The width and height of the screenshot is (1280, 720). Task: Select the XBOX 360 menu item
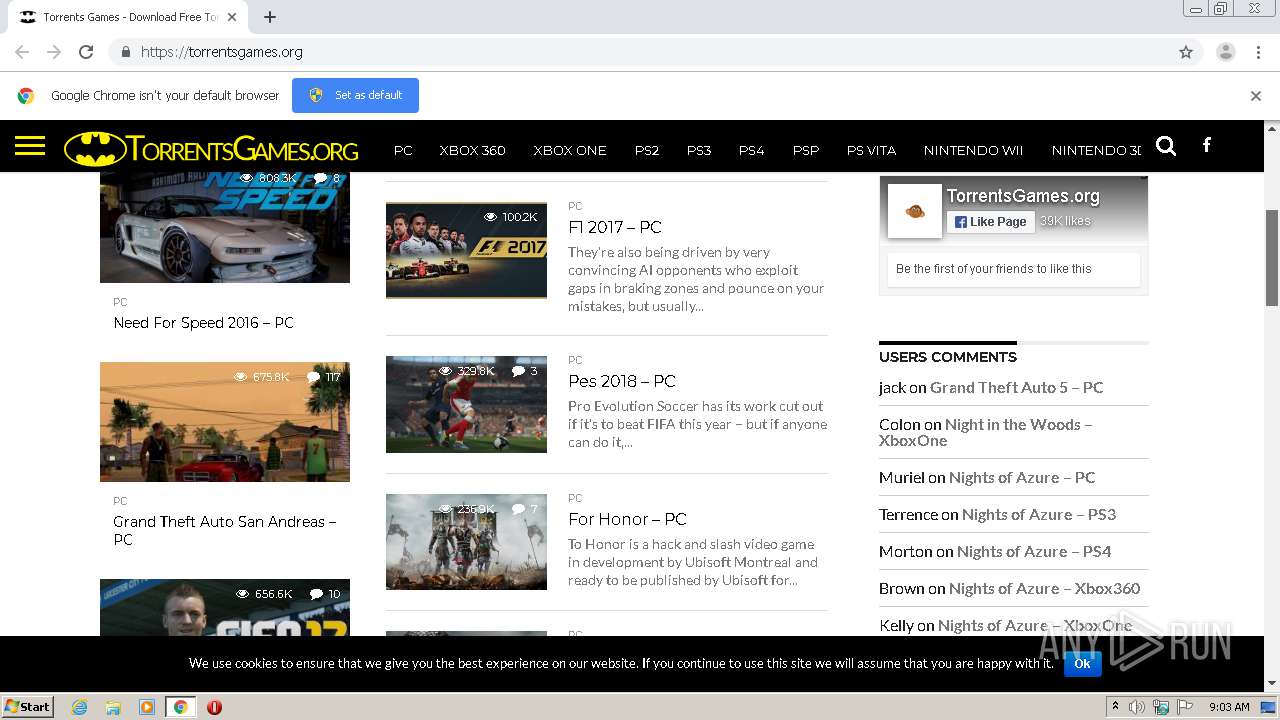point(472,150)
